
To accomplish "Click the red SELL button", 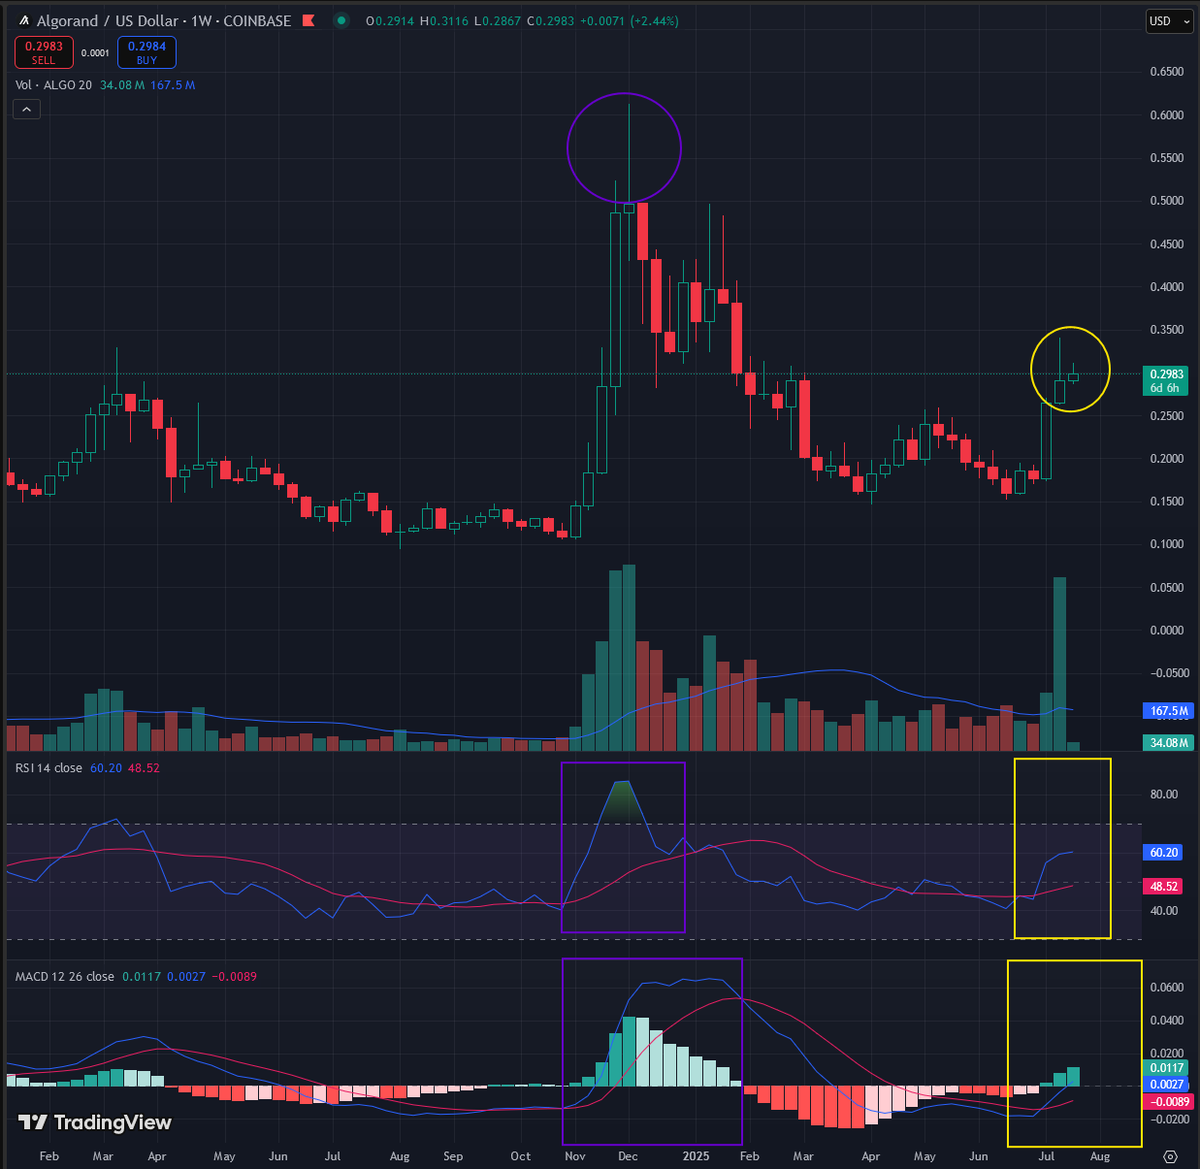I will coord(43,52).
